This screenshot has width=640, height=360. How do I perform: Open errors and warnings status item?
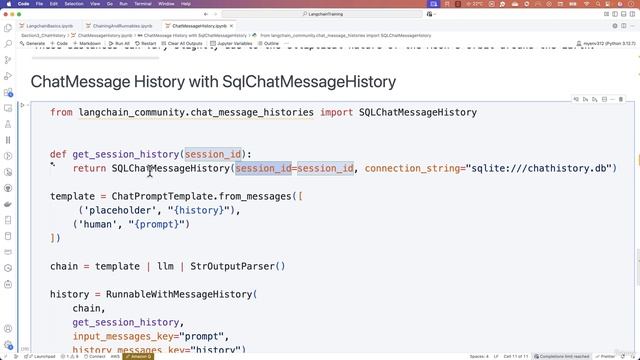pyautogui.click(x=69, y=356)
